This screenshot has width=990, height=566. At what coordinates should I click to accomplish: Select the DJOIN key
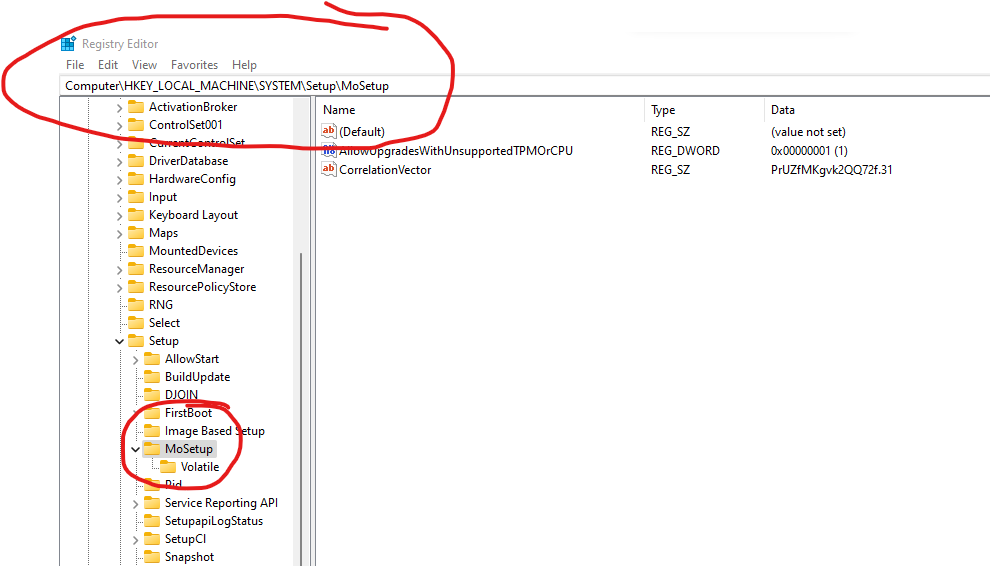click(181, 395)
